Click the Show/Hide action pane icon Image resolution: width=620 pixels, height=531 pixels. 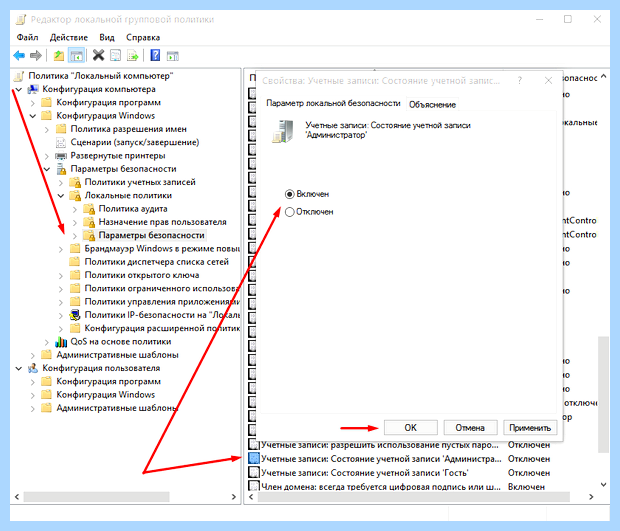[x=173, y=56]
